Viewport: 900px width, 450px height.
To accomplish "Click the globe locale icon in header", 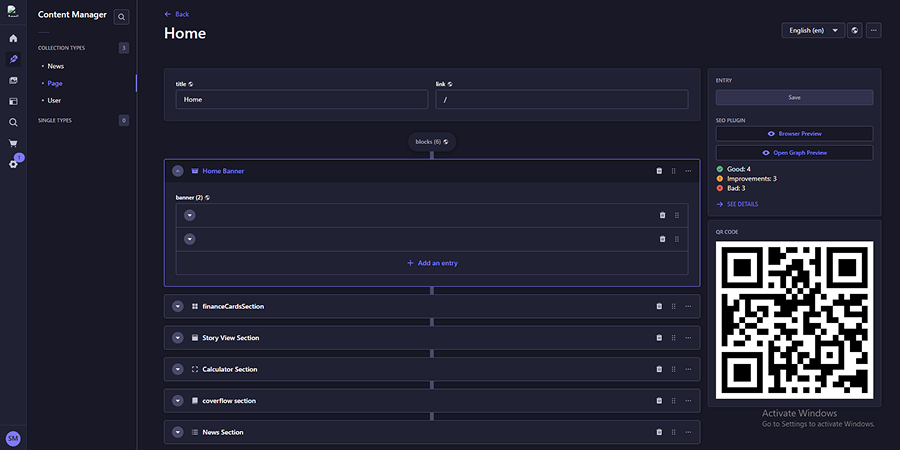I will coord(855,31).
